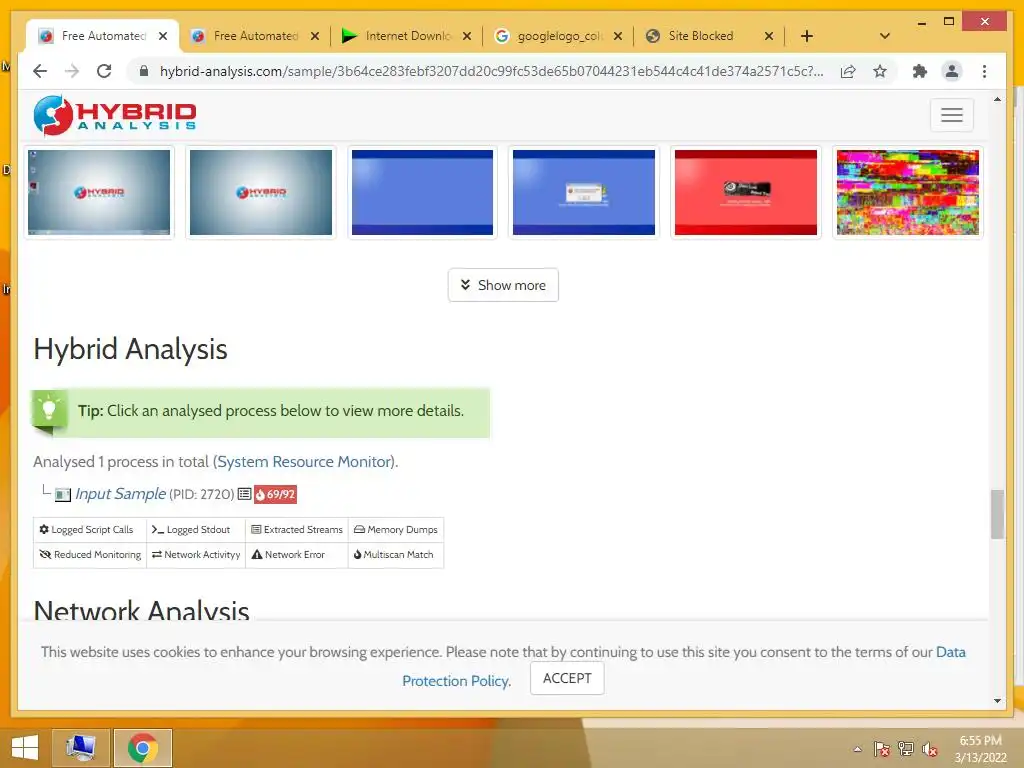Click the address bar URL
Screen dimensions: 1024x768
tap(491, 71)
